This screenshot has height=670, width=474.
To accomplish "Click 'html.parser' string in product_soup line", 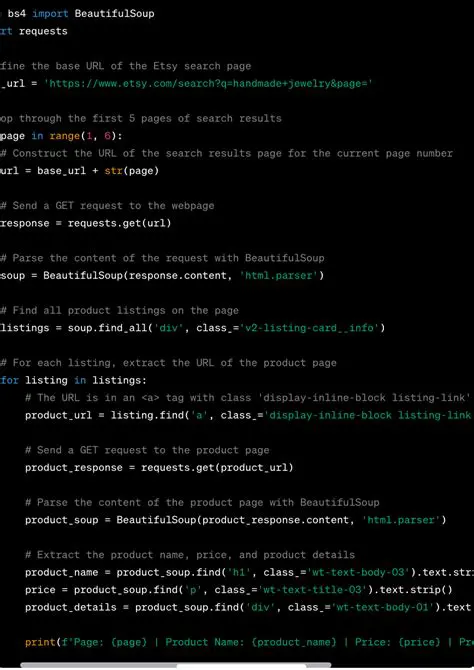I will tap(401, 520).
